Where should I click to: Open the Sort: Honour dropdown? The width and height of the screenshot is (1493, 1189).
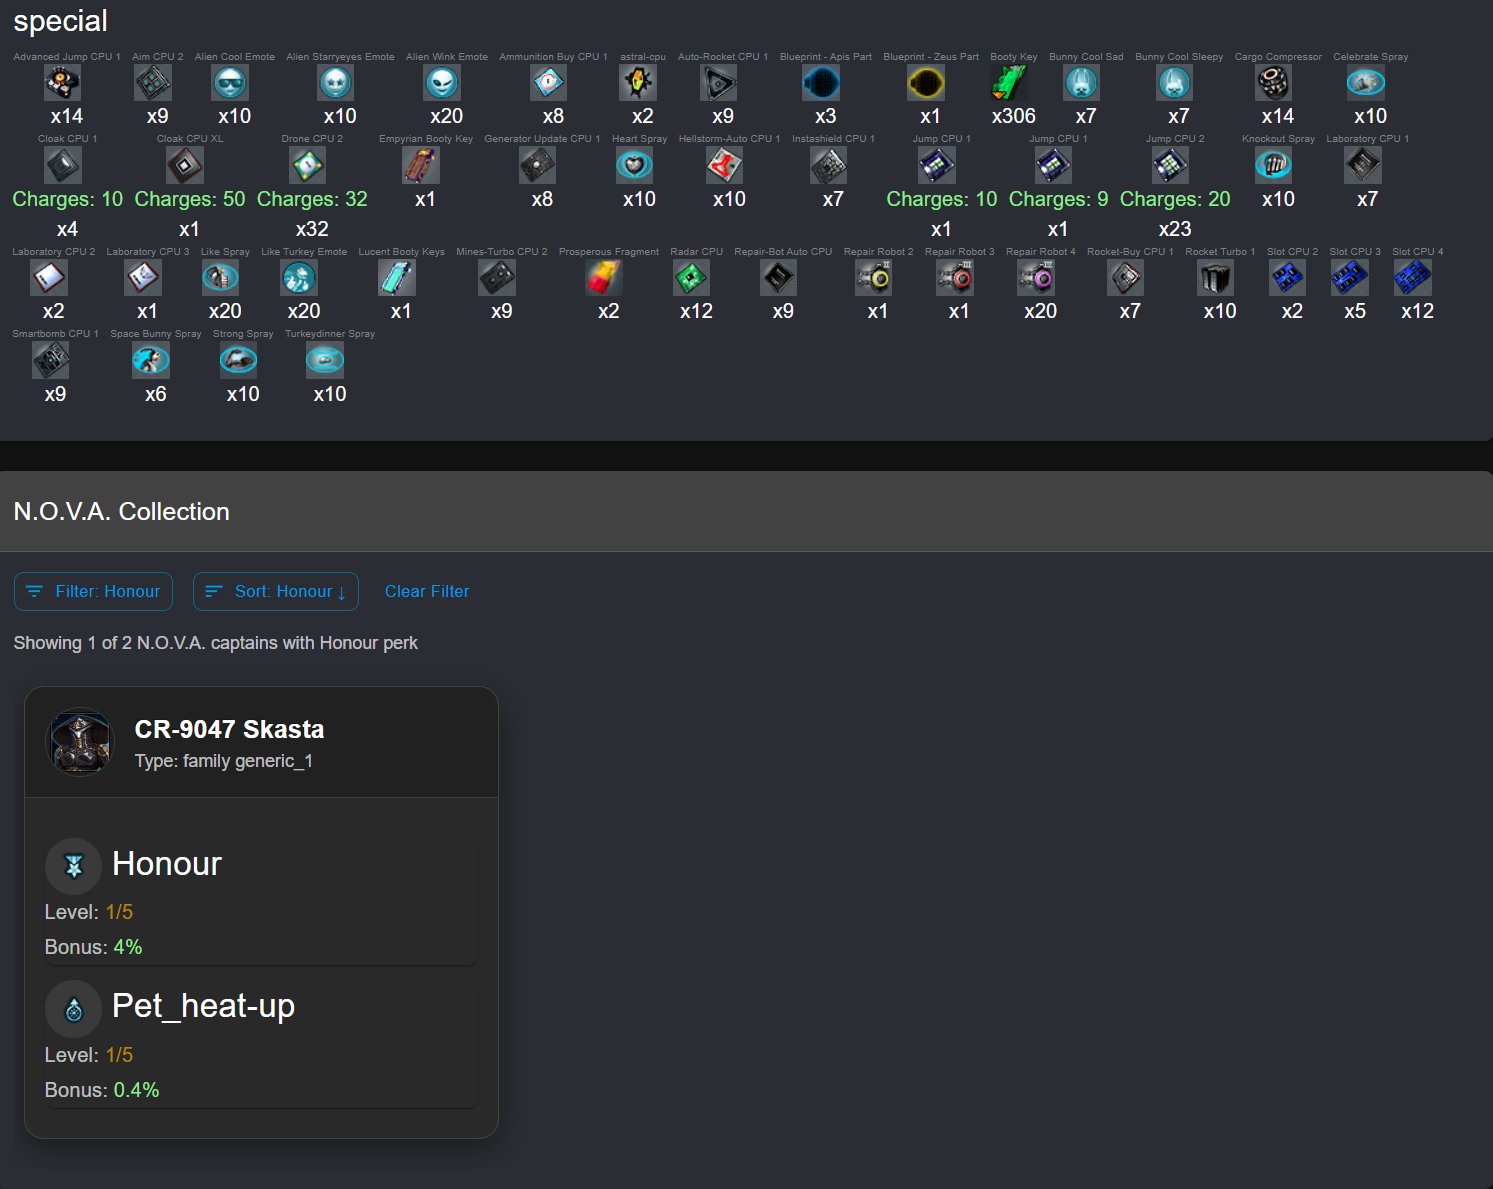pos(276,591)
